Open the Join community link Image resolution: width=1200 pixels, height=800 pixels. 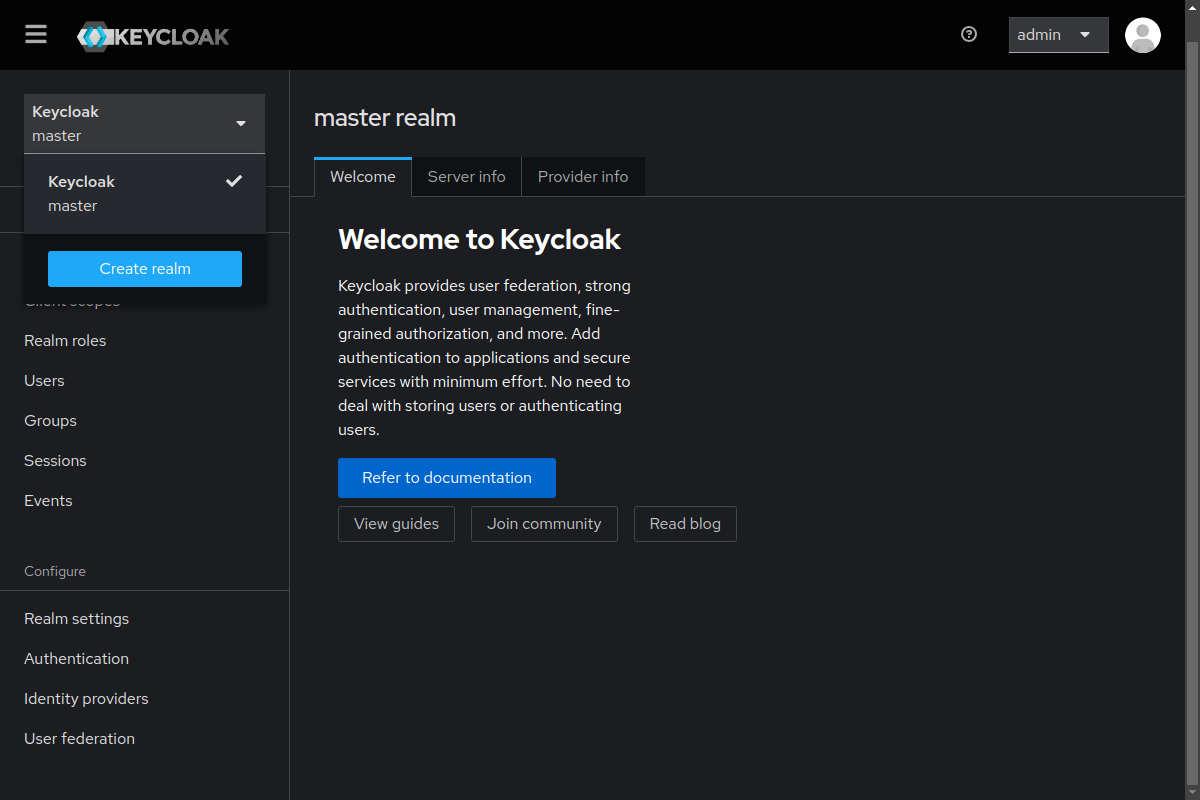pos(544,524)
